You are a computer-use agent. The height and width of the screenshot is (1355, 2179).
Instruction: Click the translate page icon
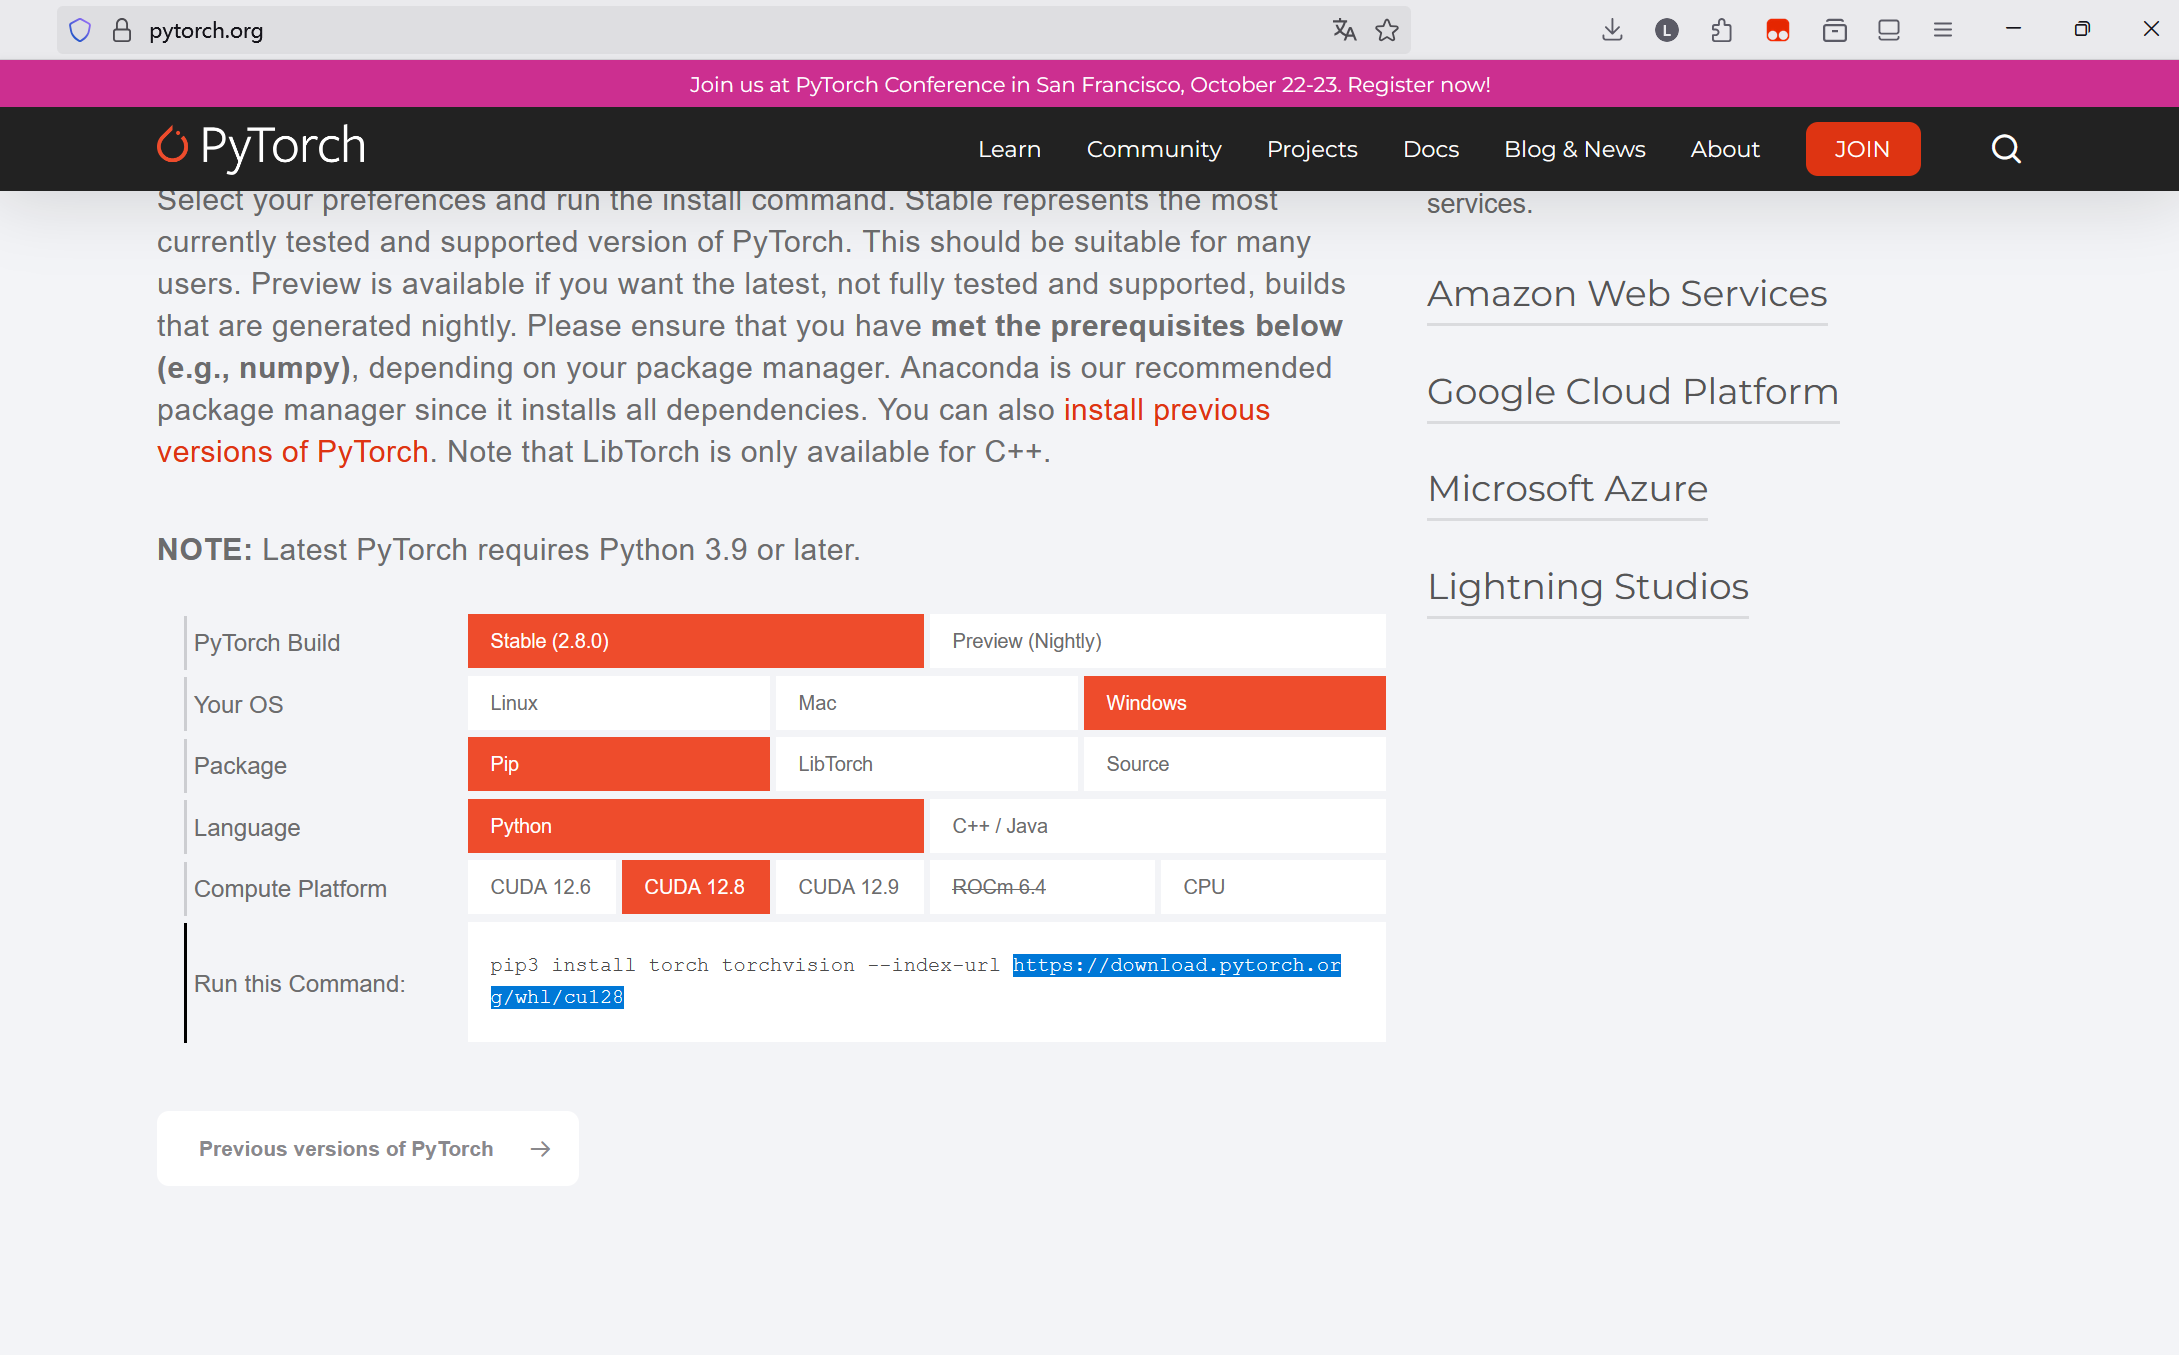(1344, 30)
